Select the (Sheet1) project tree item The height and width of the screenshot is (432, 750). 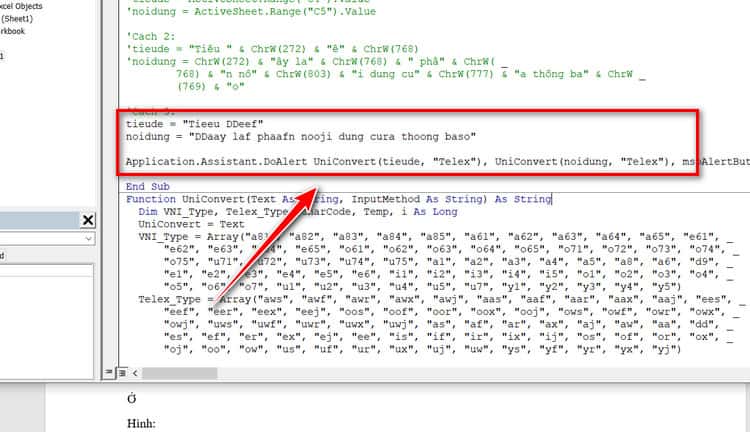[17, 19]
